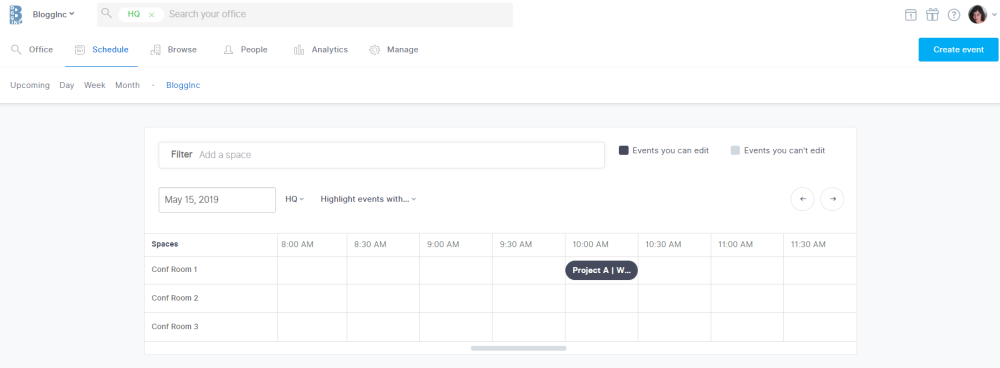
Task: Click the Manage gear icon
Action: (x=374, y=50)
